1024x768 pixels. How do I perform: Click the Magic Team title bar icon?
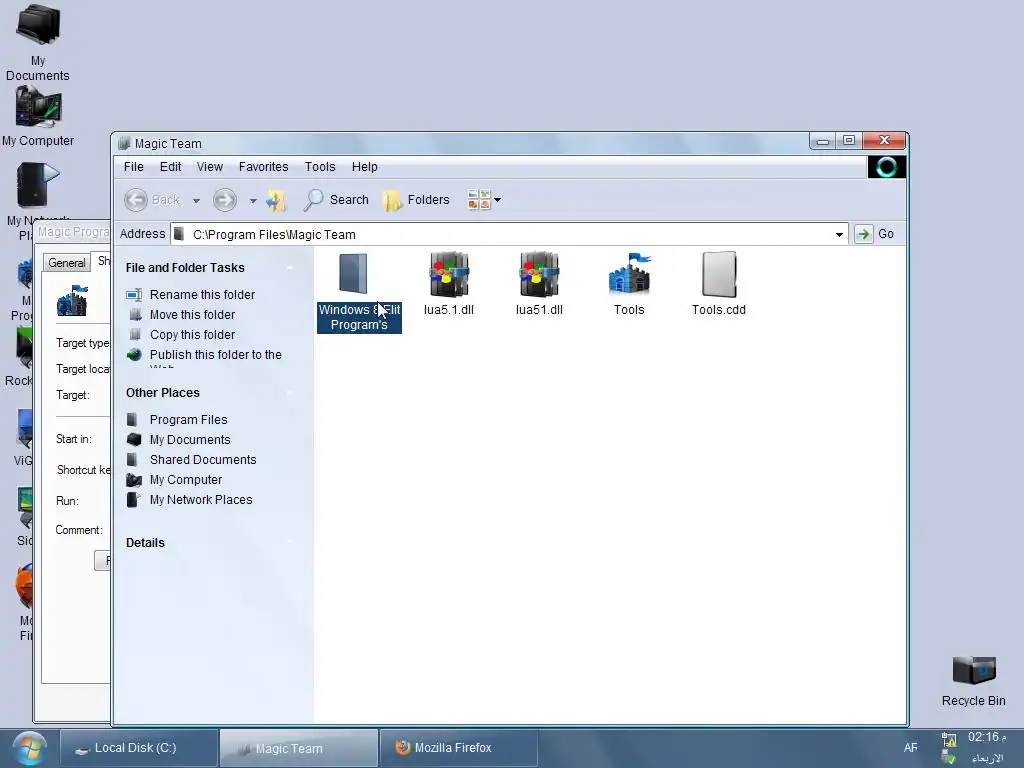[x=124, y=144]
